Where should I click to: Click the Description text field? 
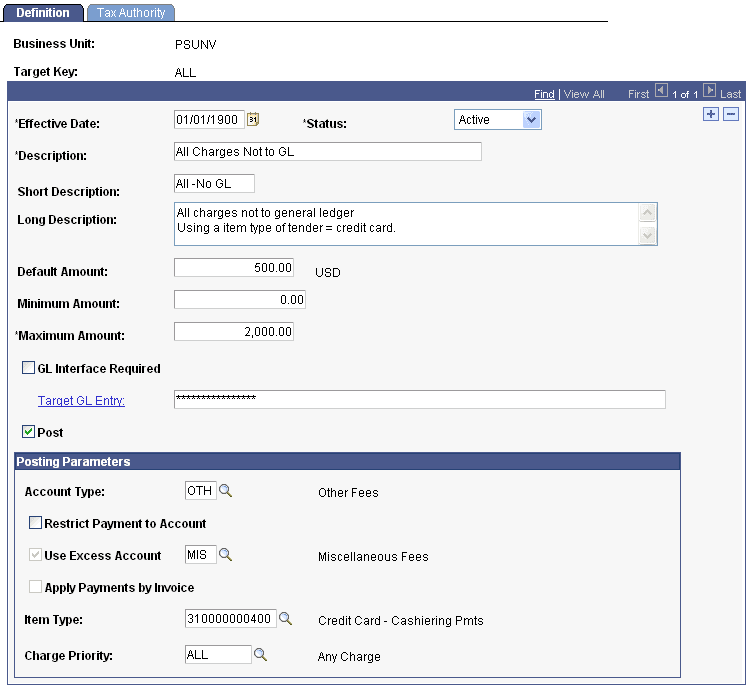point(328,152)
